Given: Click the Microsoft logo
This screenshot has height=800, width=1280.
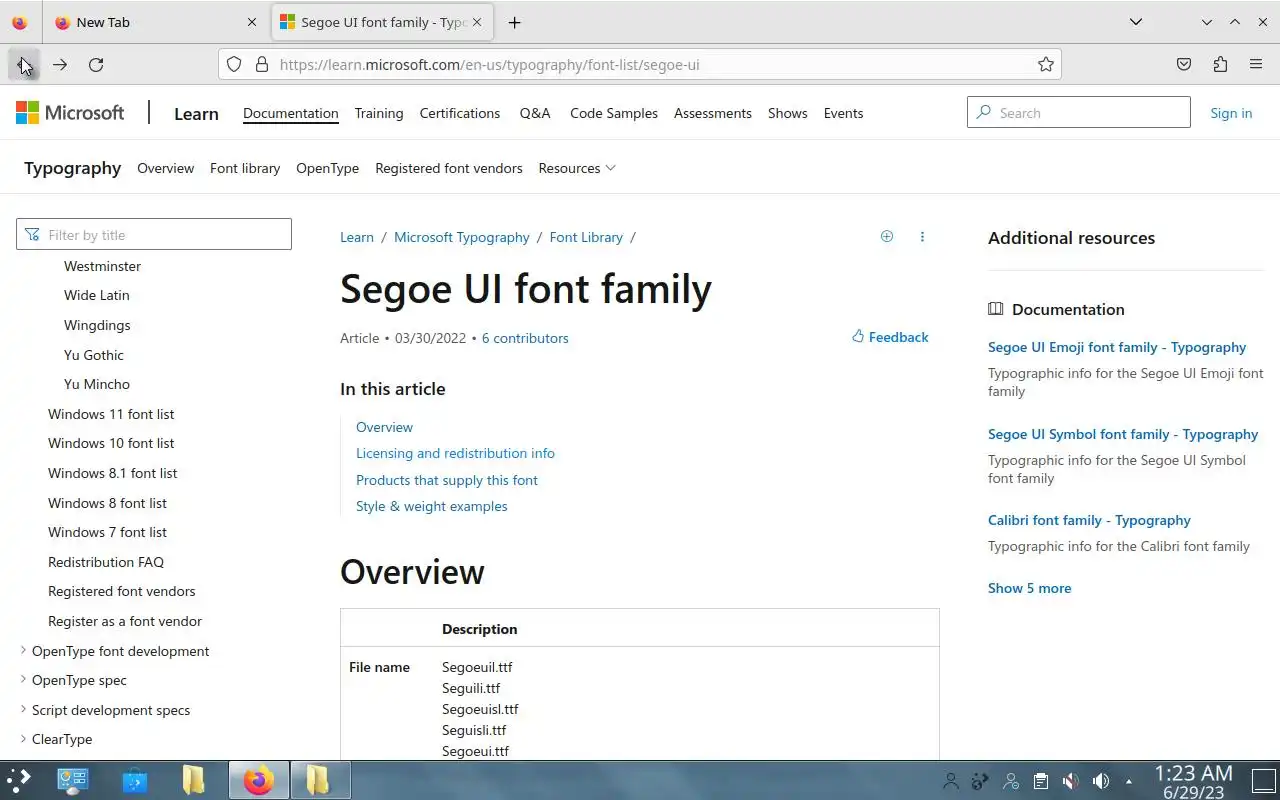Looking at the screenshot, I should 70,113.
